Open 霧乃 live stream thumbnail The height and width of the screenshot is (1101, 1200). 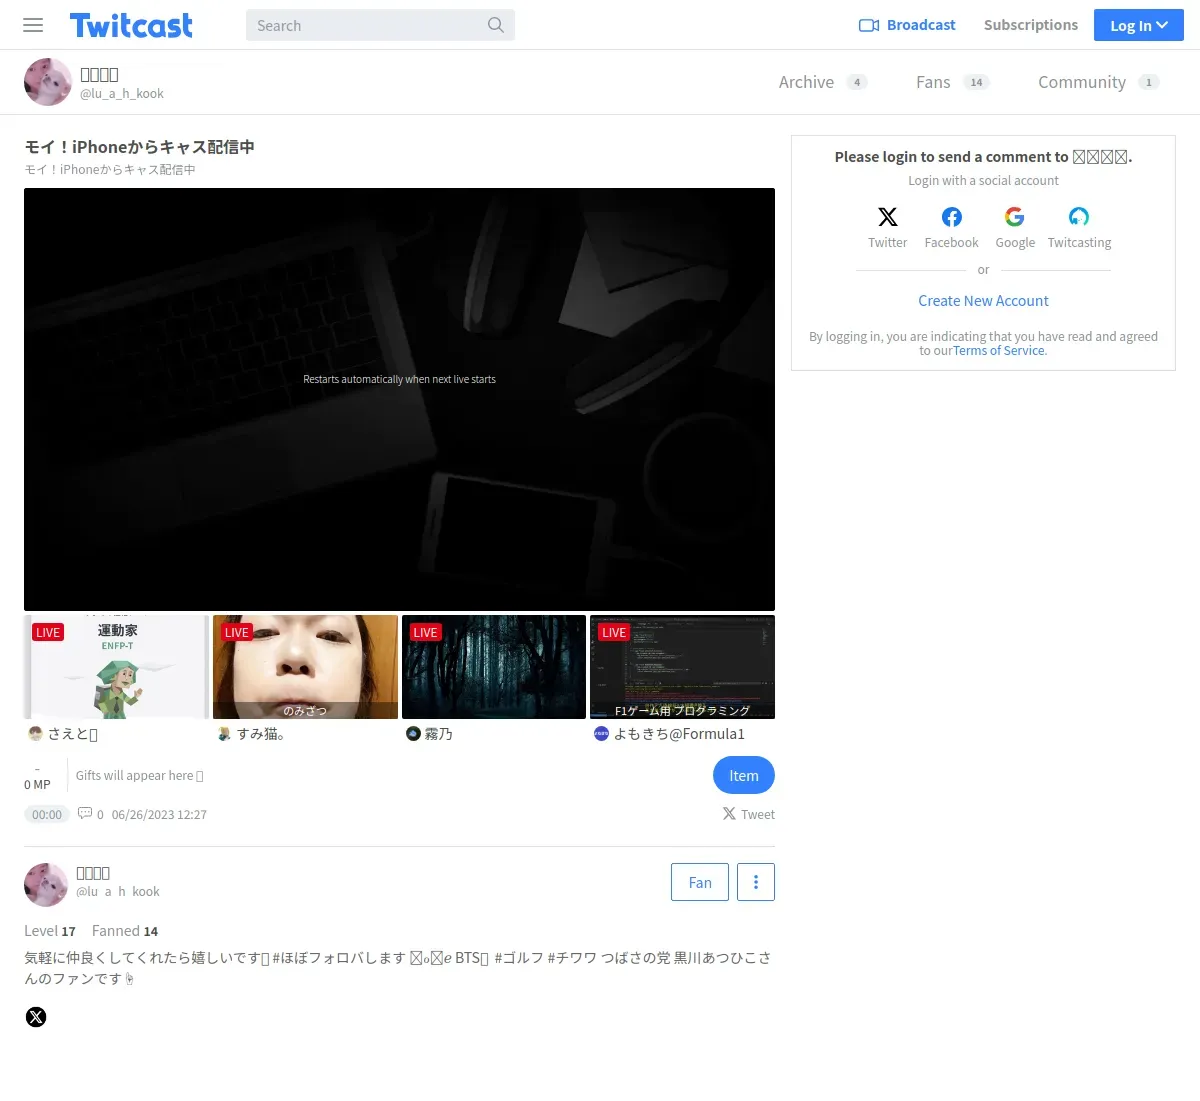click(494, 667)
